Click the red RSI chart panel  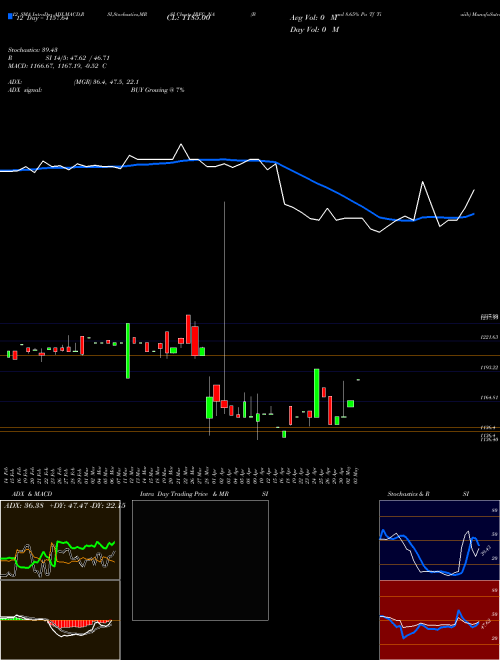click(x=439, y=620)
